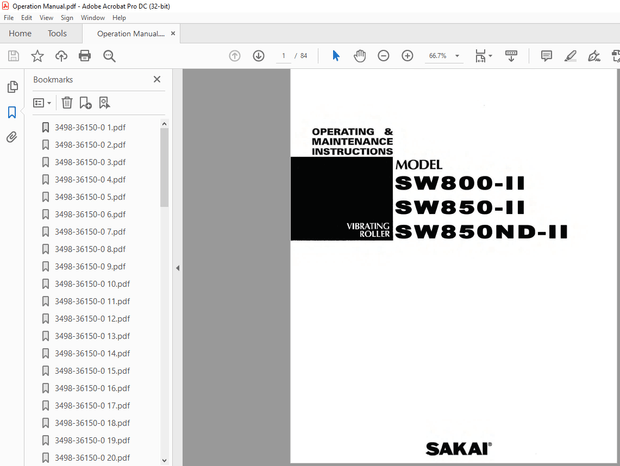Image resolution: width=620 pixels, height=466 pixels.
Task: Print the document with the printer icon
Action: click(x=85, y=56)
